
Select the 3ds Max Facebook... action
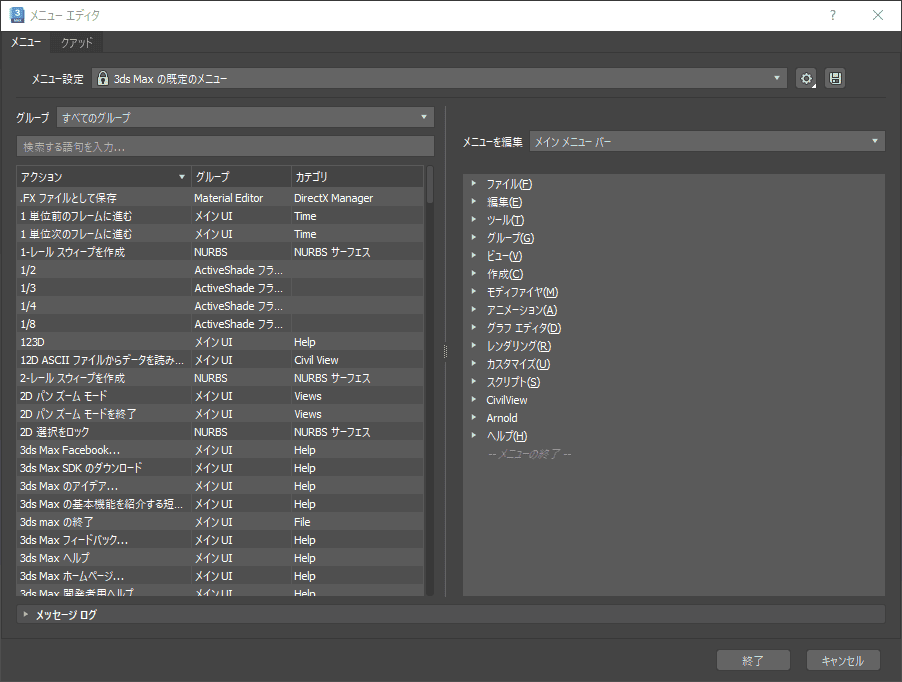(220, 450)
